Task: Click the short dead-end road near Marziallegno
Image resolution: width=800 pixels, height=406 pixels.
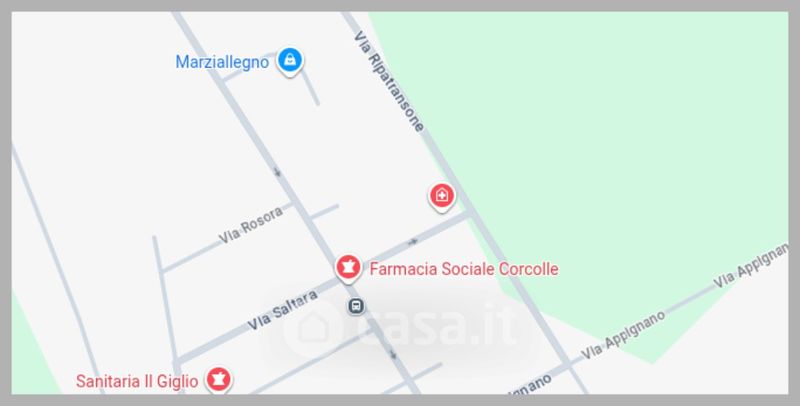Action: pos(311,87)
